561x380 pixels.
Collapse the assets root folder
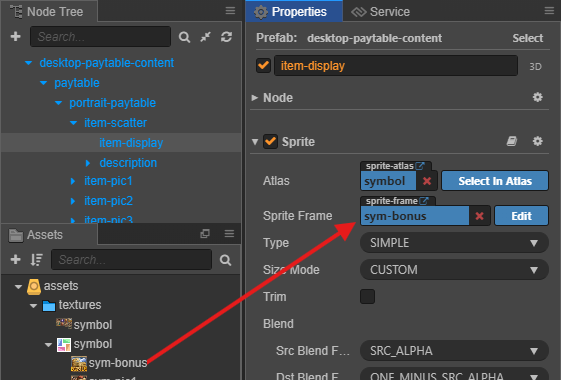point(18,287)
